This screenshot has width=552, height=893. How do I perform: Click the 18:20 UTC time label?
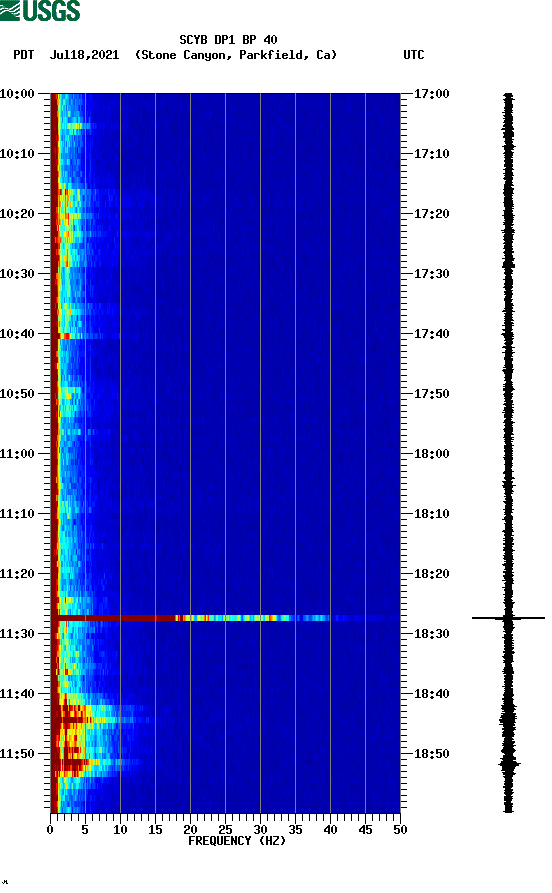[x=431, y=574]
